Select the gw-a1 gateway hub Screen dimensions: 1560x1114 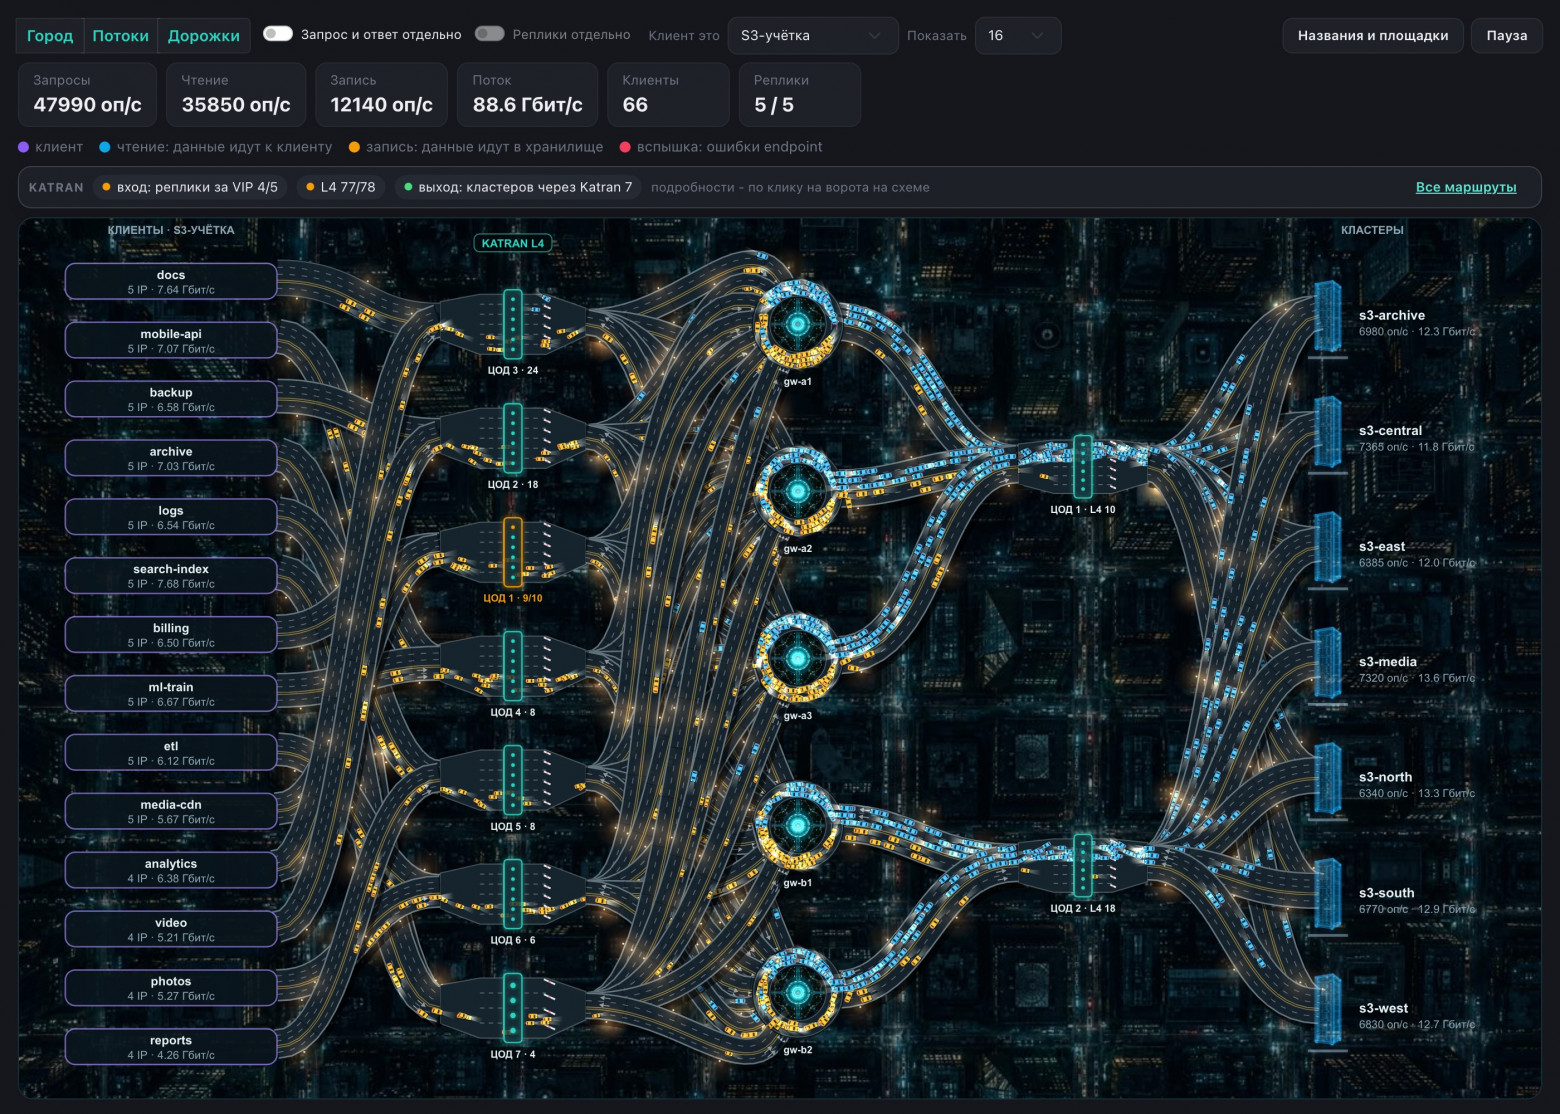[x=797, y=325]
